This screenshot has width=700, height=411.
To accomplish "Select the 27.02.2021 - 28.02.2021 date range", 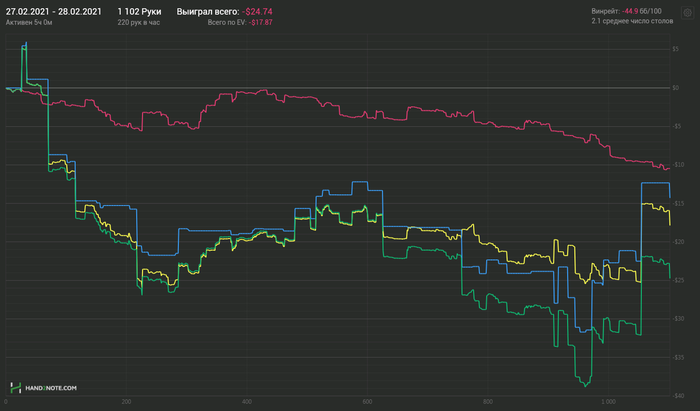I will point(54,12).
